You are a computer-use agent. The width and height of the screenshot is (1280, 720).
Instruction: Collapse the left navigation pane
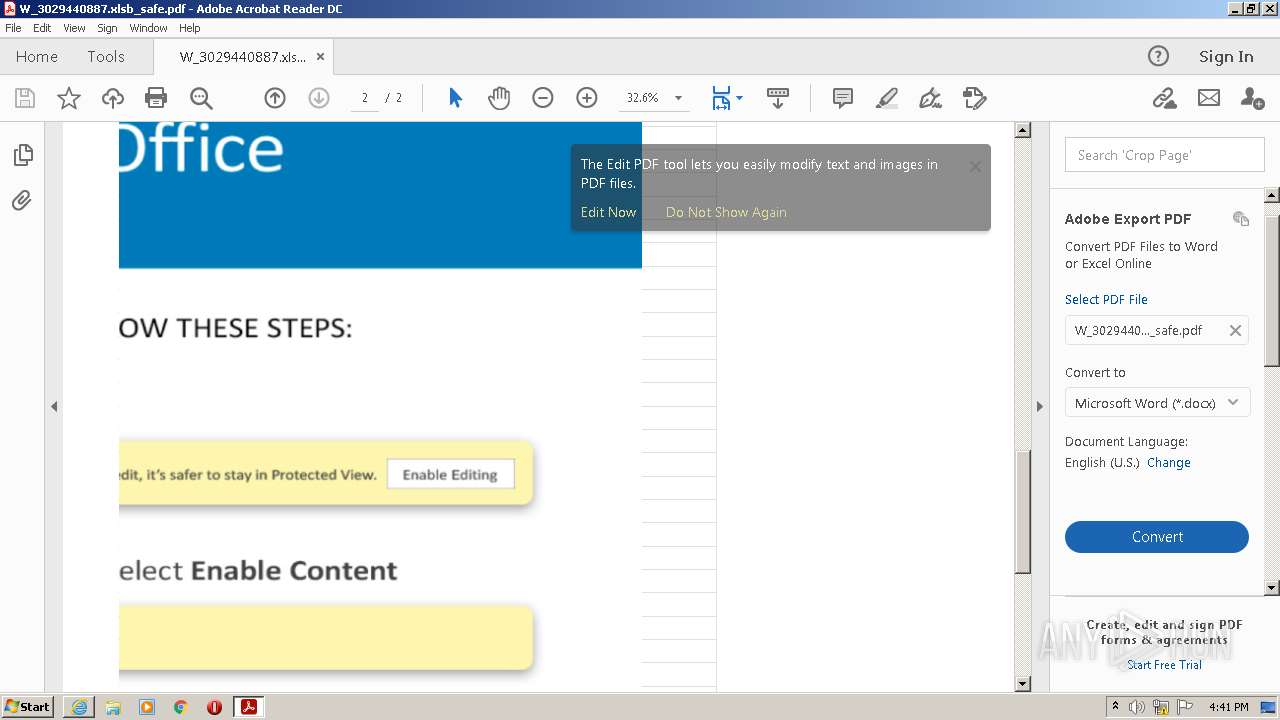click(x=54, y=406)
